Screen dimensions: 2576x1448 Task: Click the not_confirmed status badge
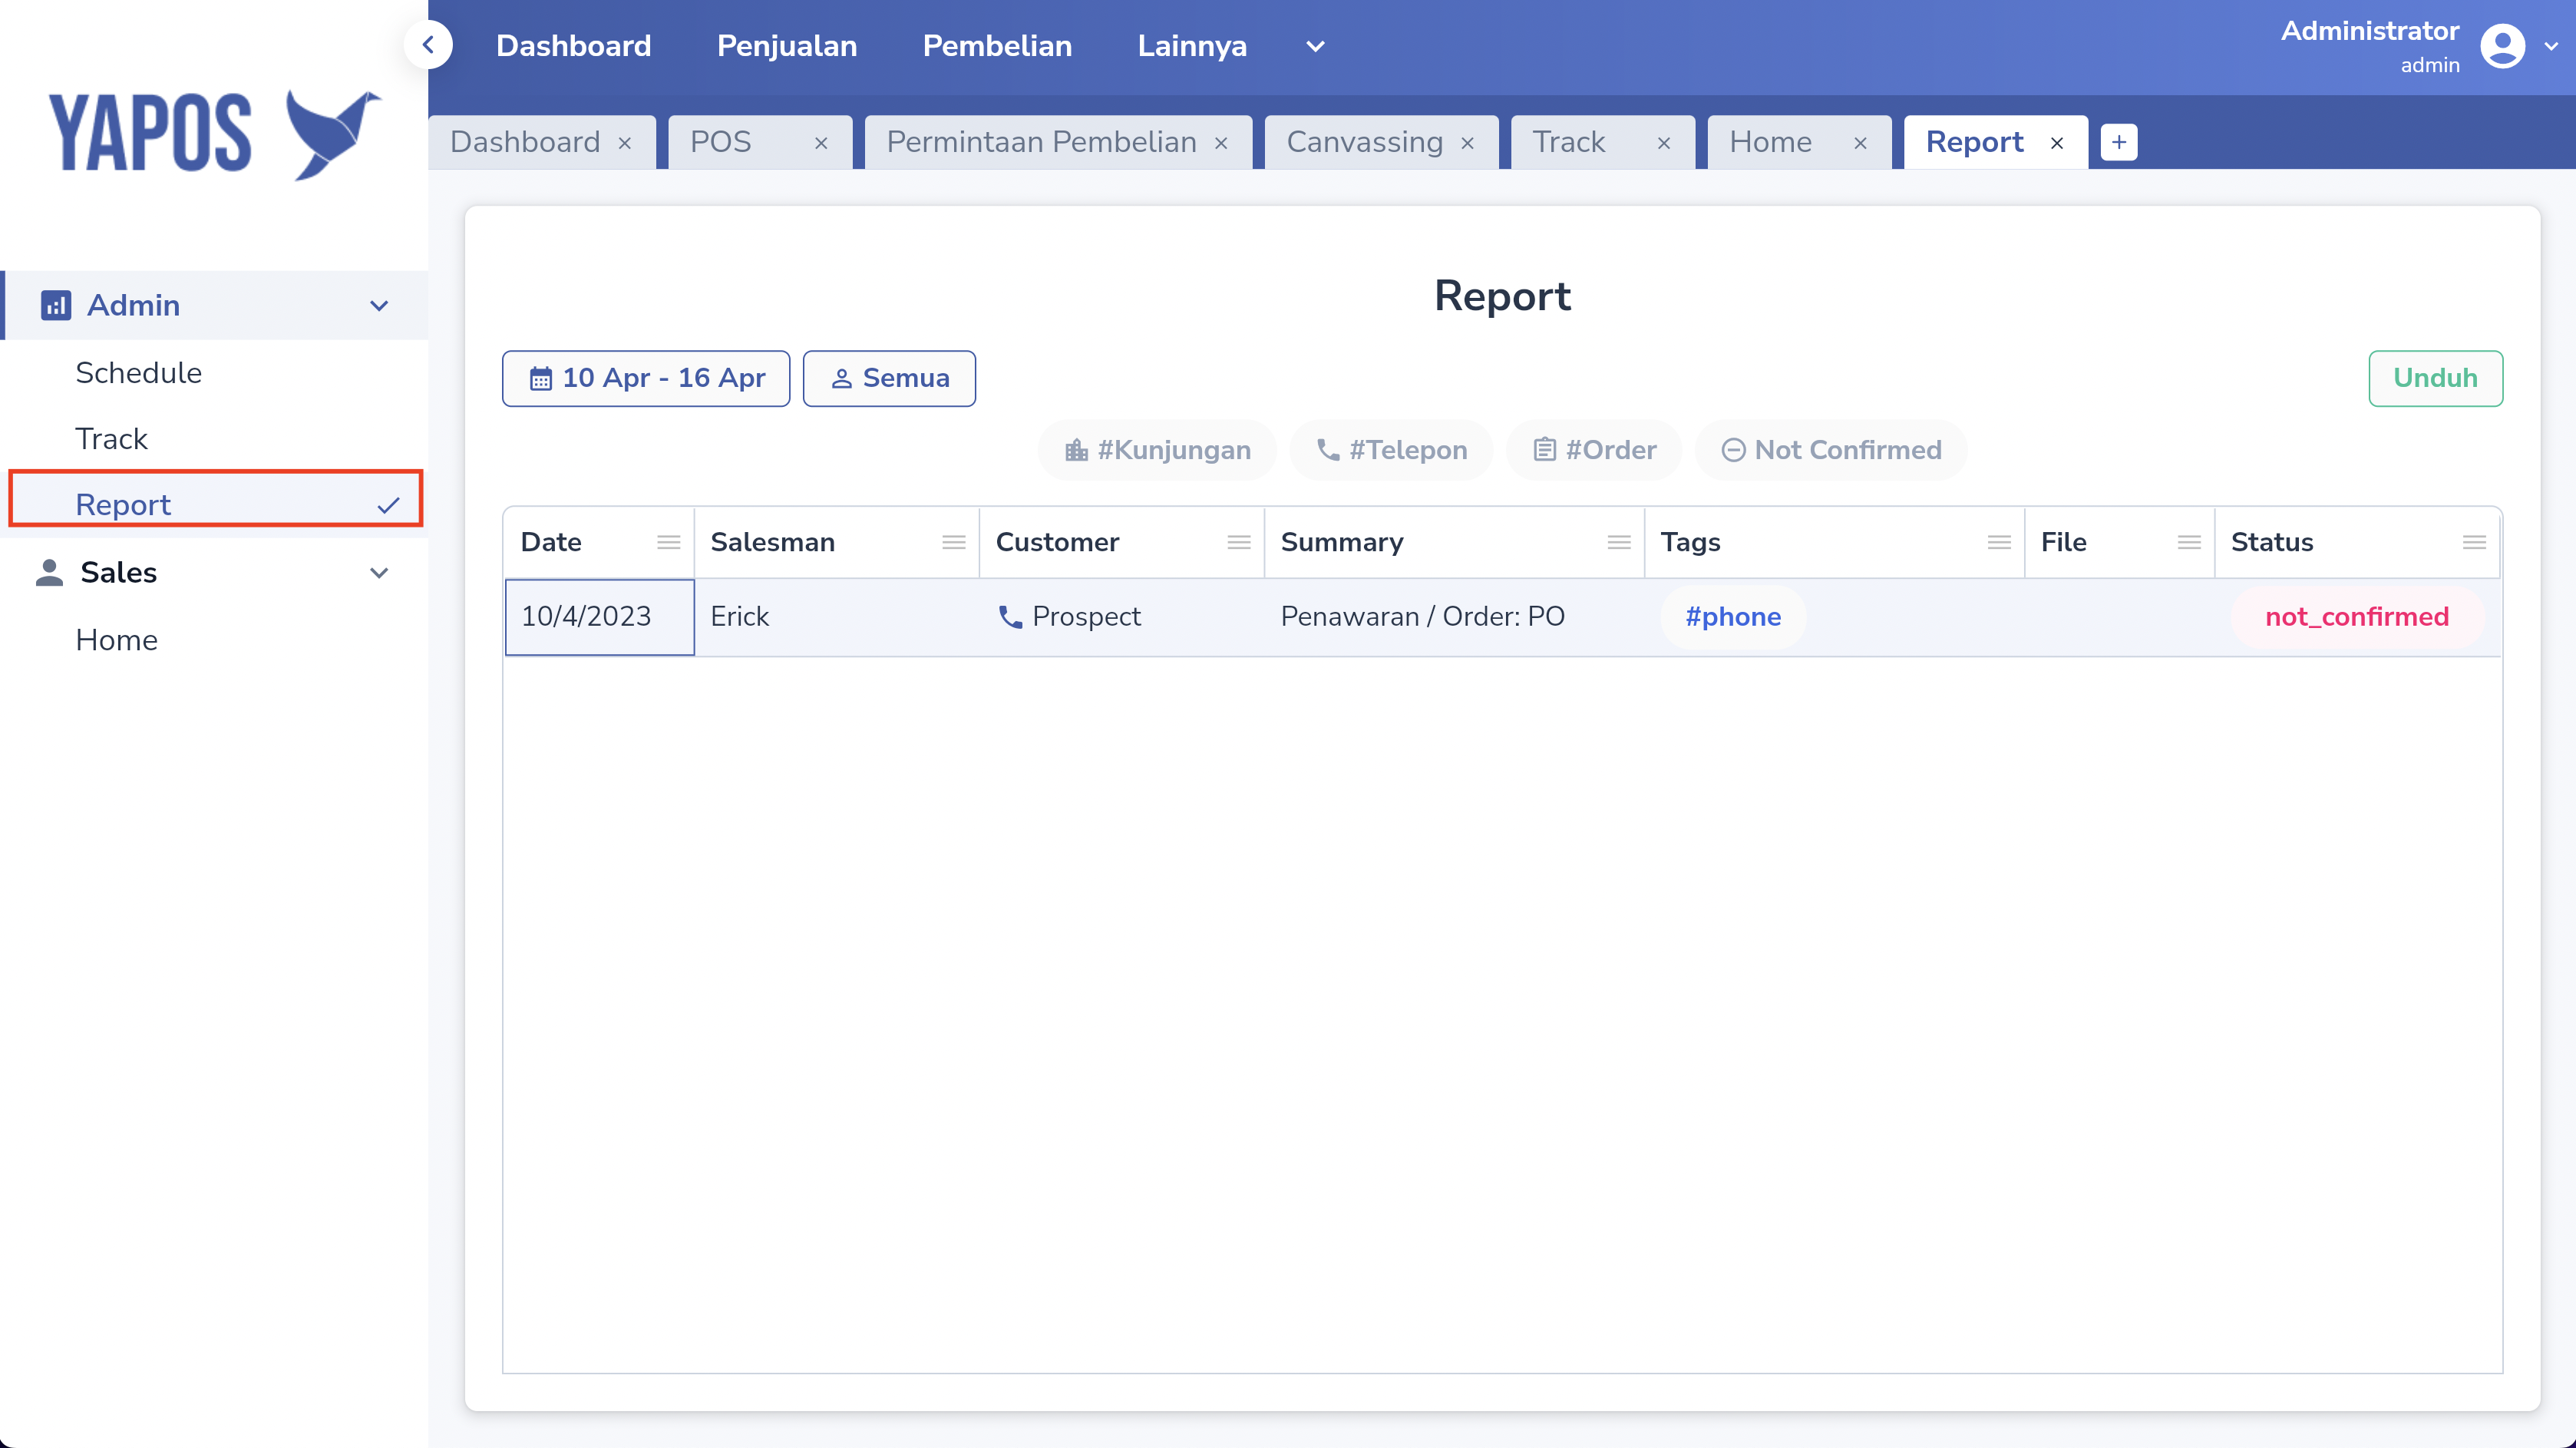click(x=2357, y=617)
